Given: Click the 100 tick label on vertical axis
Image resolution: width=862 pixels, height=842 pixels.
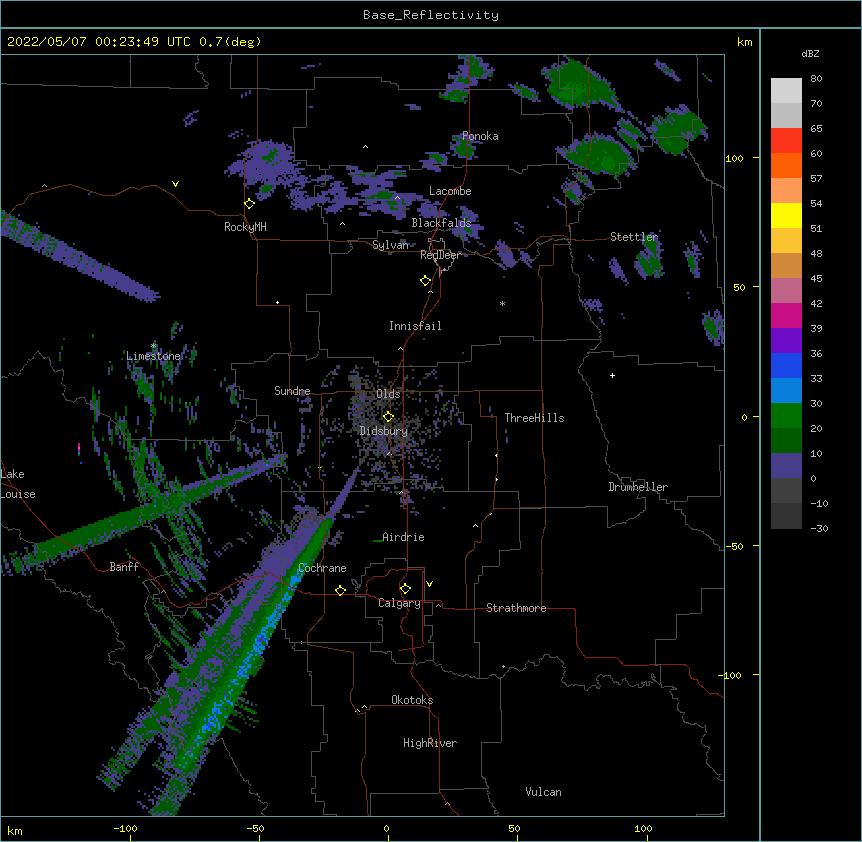Looking at the screenshot, I should 734,158.
